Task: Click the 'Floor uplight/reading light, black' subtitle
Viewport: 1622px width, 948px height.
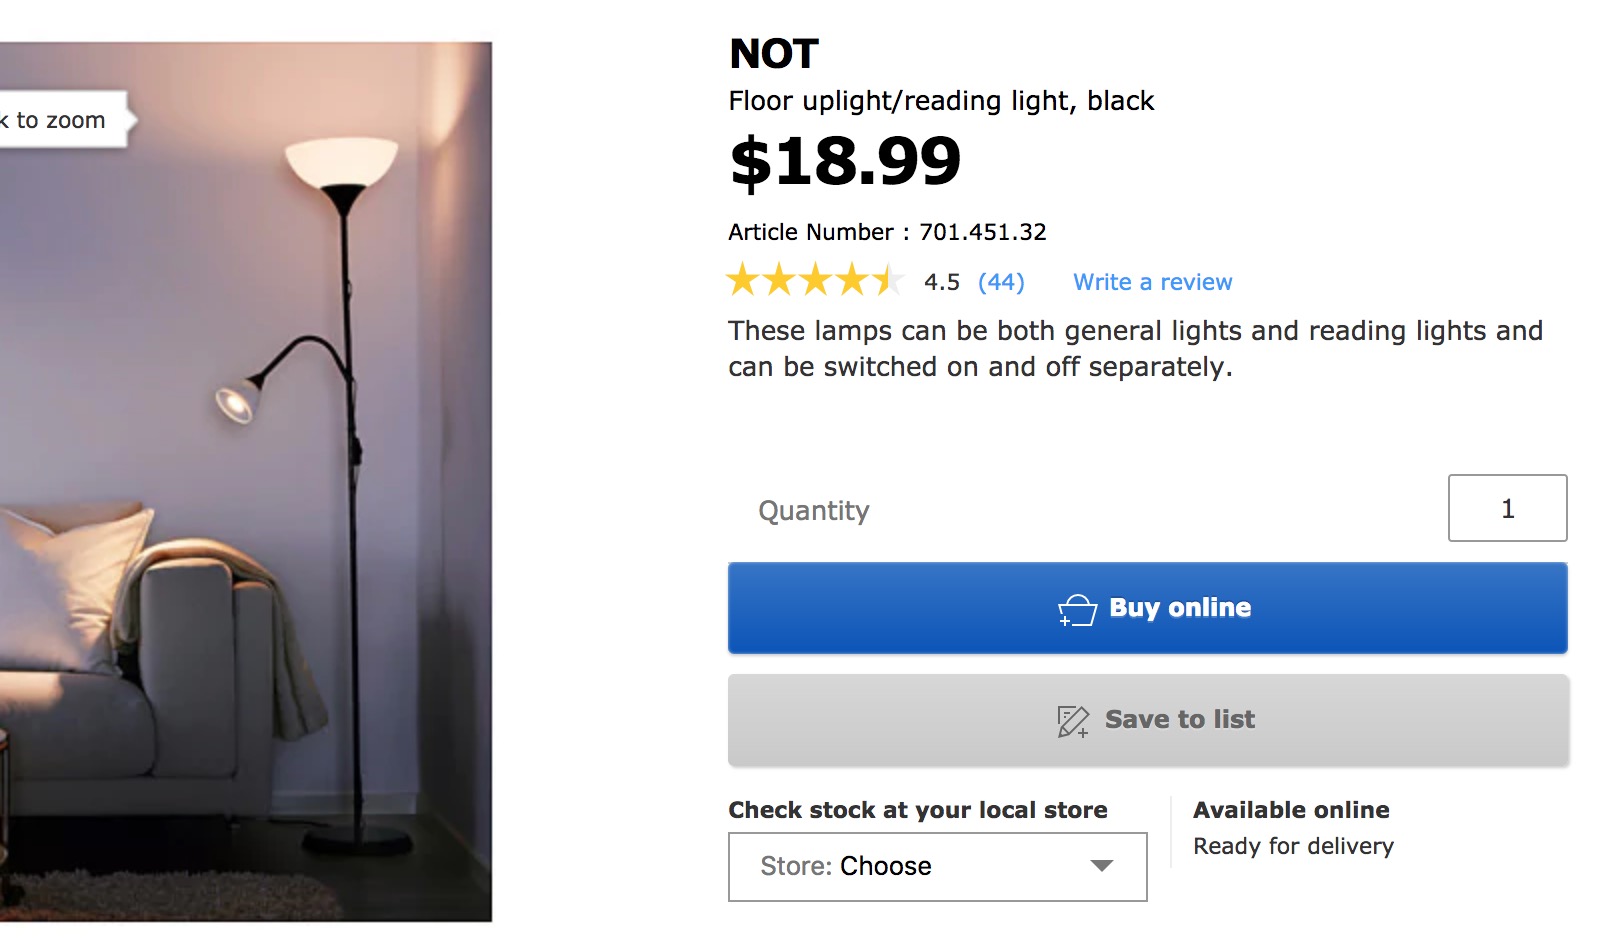Action: coord(940,101)
